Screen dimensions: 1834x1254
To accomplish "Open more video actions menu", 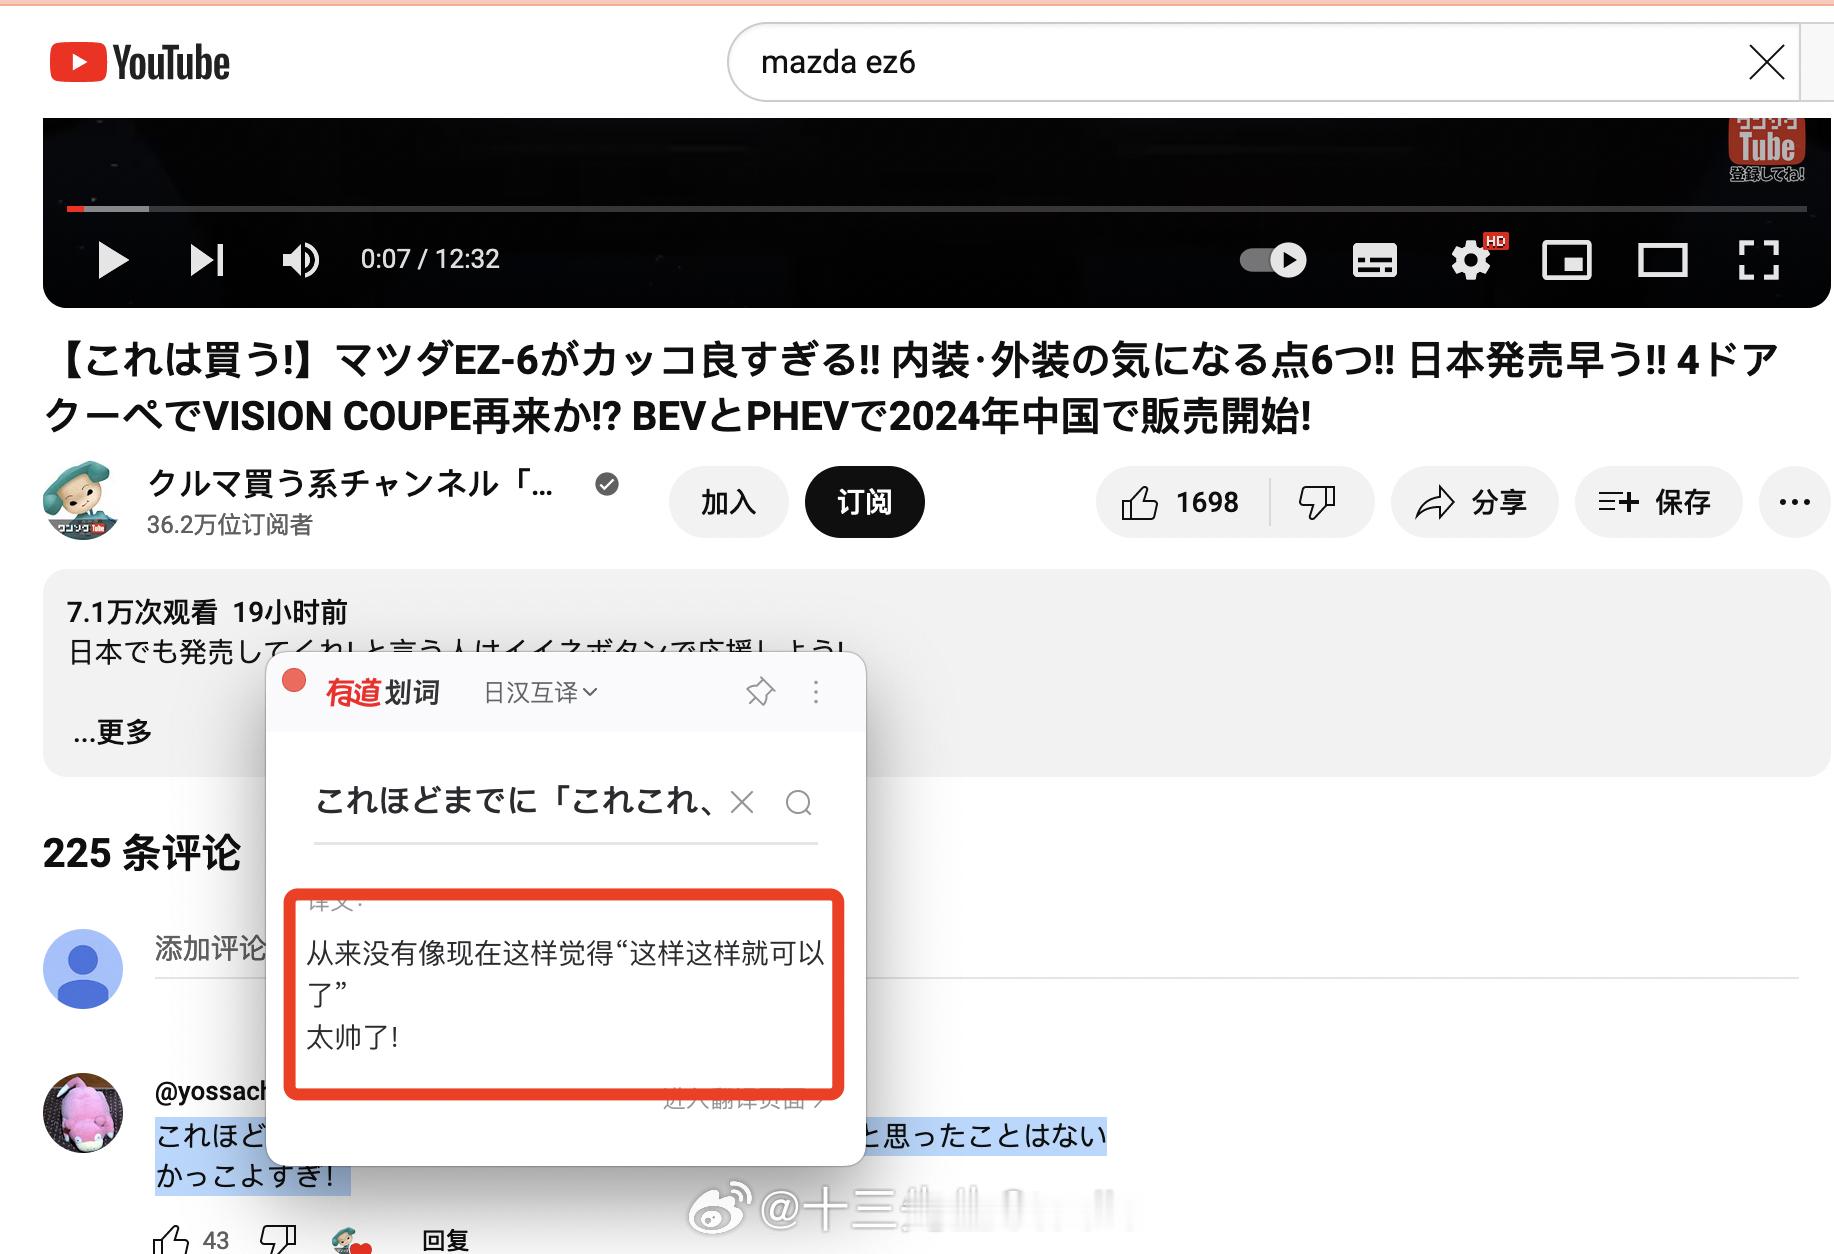I will pos(1795,502).
